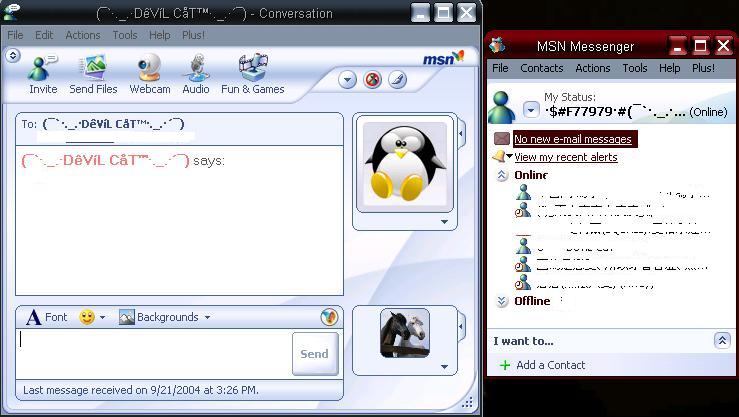739x417 pixels.
Task: Open Fun & Games
Action: pyautogui.click(x=253, y=74)
